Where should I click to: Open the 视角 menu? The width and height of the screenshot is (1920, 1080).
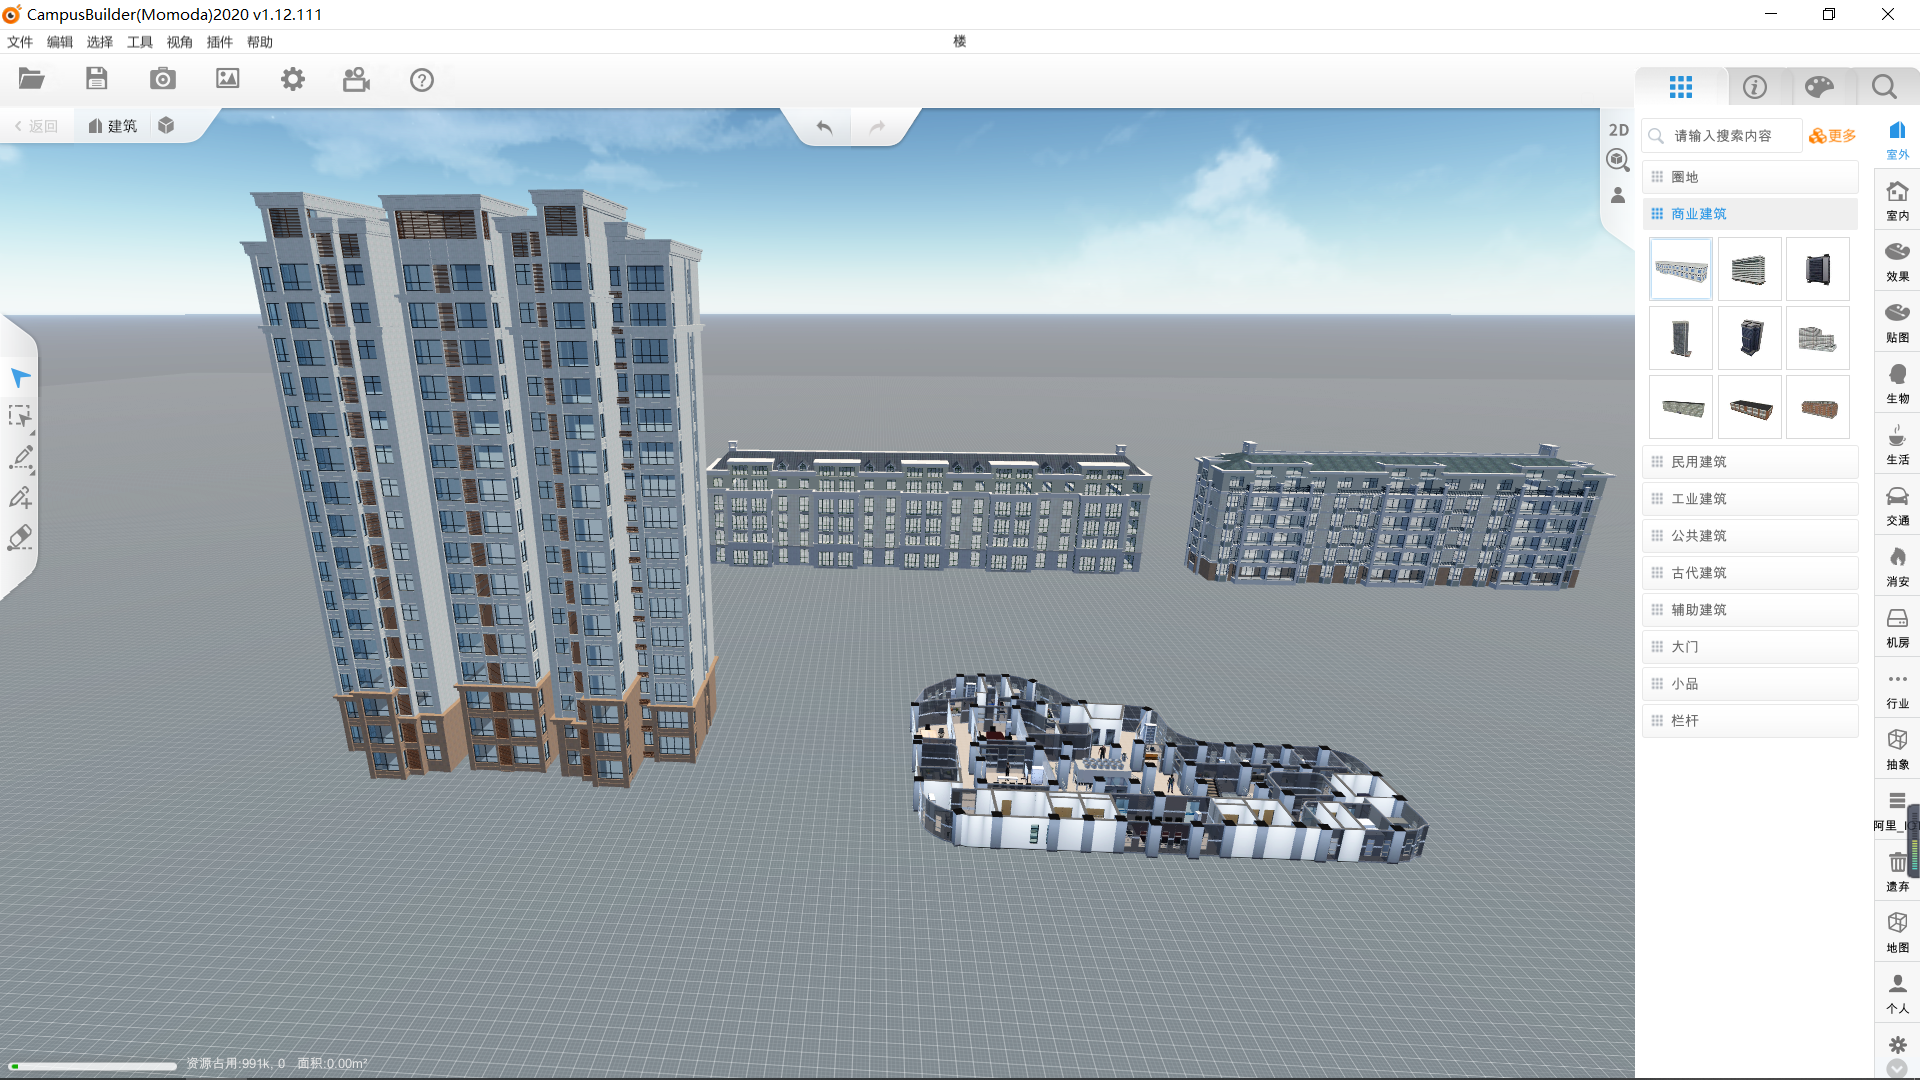[180, 42]
